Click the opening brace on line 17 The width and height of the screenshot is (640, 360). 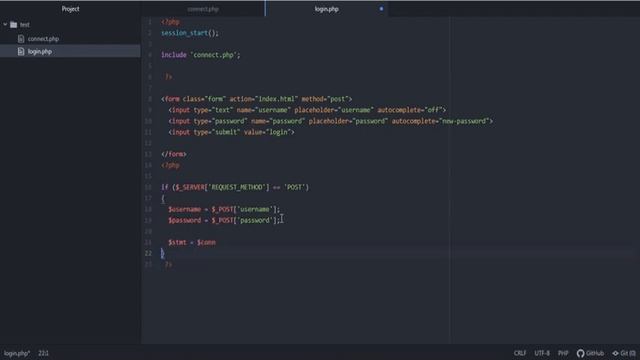click(x=163, y=198)
